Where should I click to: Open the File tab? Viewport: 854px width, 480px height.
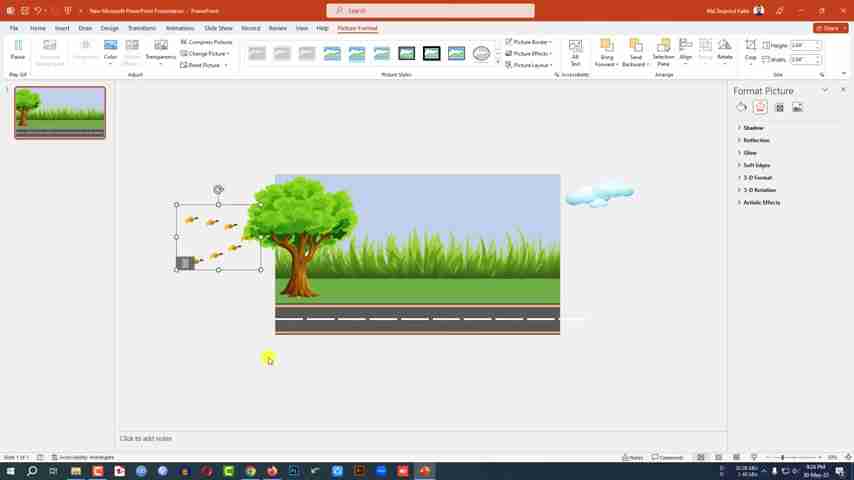pyautogui.click(x=14, y=28)
